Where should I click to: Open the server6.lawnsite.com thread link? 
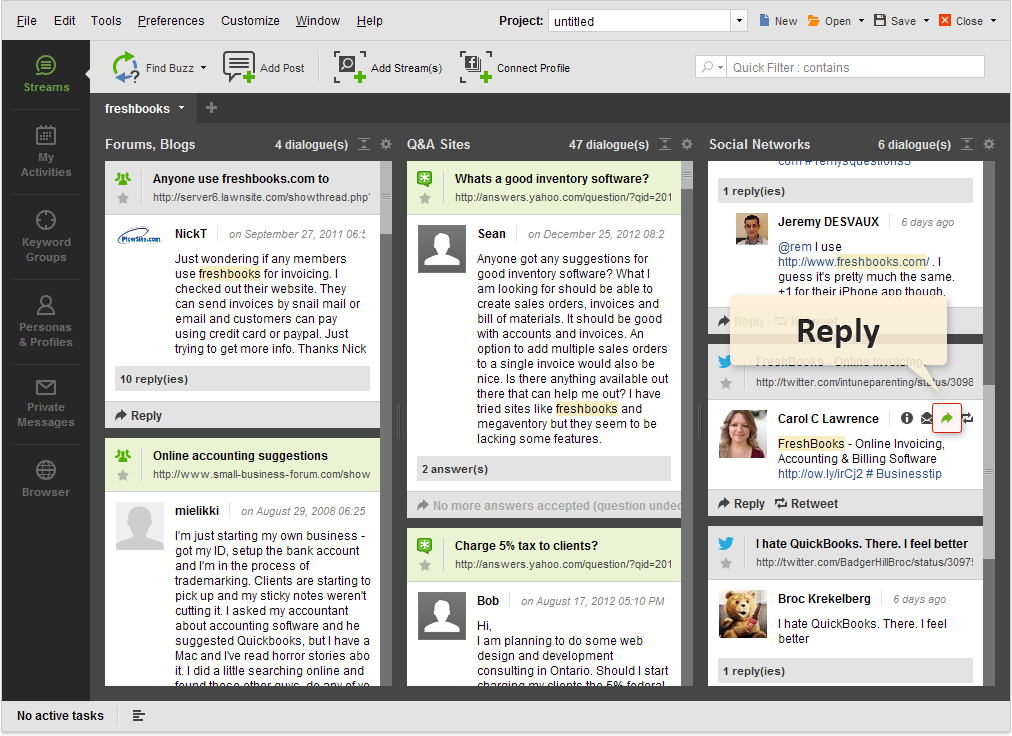(x=261, y=197)
